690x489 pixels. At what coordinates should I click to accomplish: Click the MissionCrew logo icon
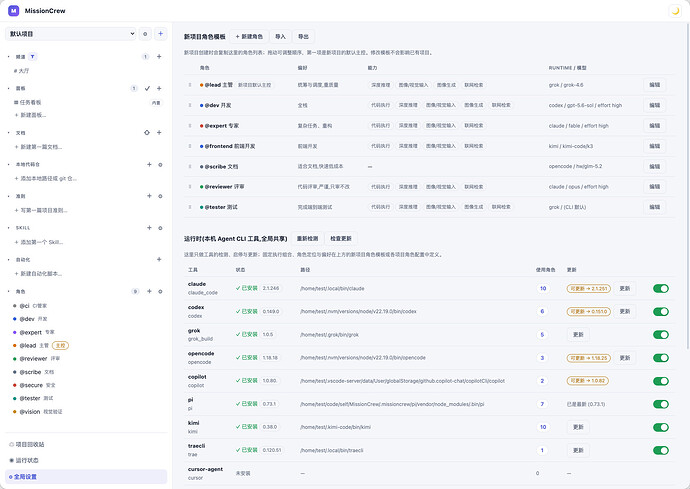pos(14,11)
